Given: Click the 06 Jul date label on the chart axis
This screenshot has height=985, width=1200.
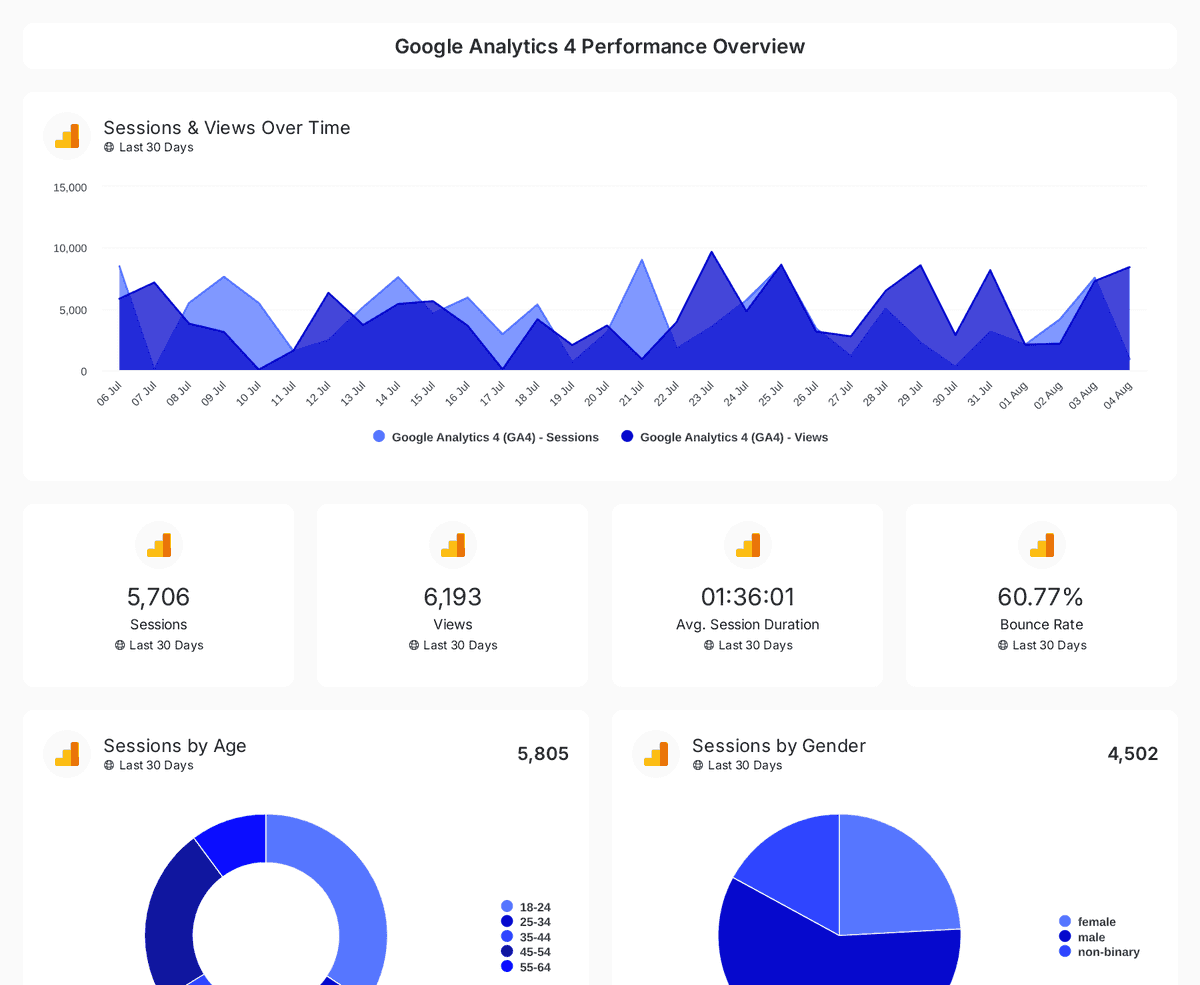Looking at the screenshot, I should 109,393.
